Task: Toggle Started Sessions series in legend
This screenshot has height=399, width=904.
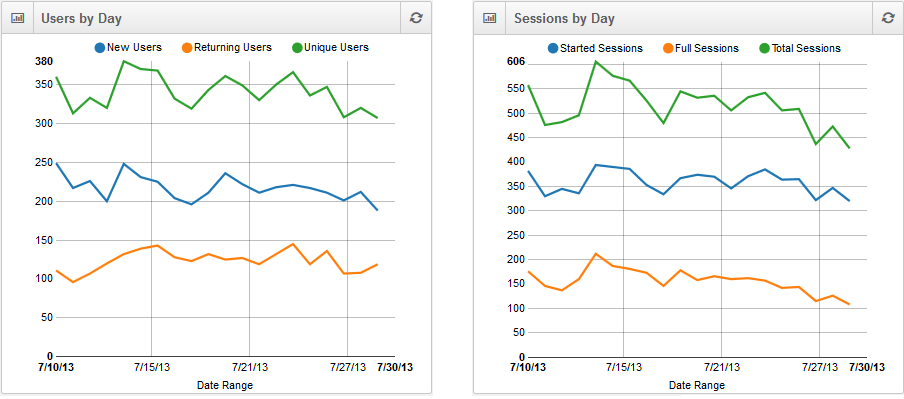Action: [x=595, y=49]
